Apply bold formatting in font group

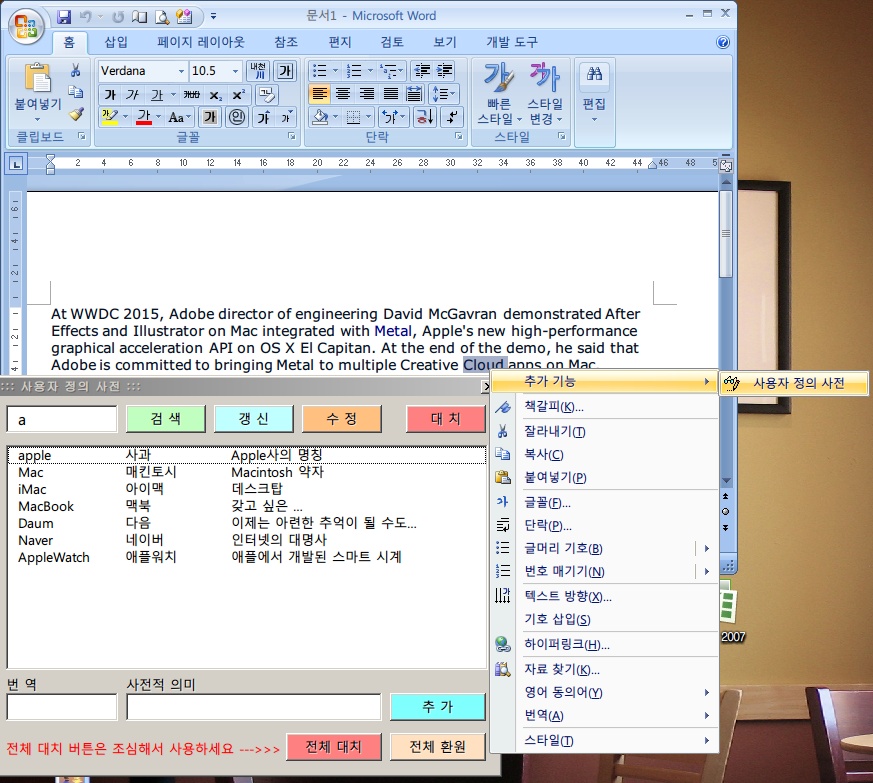[110, 95]
